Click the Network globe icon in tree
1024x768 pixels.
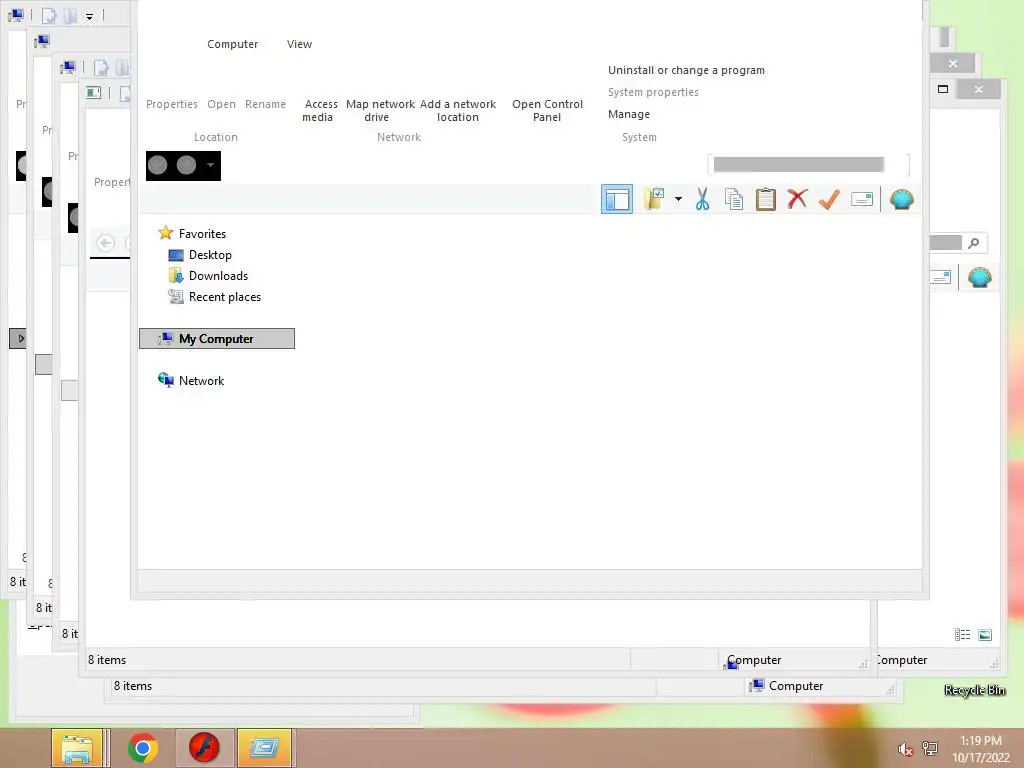tap(166, 380)
